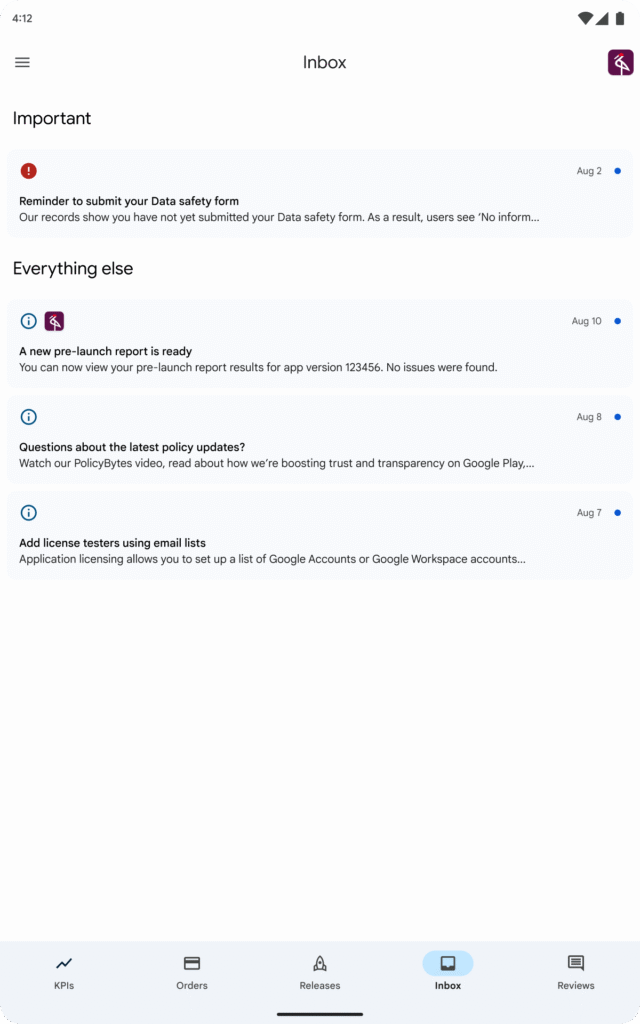This screenshot has width=640, height=1024.
Task: Click the red alert icon on Data safety reminder
Action: pos(28,170)
